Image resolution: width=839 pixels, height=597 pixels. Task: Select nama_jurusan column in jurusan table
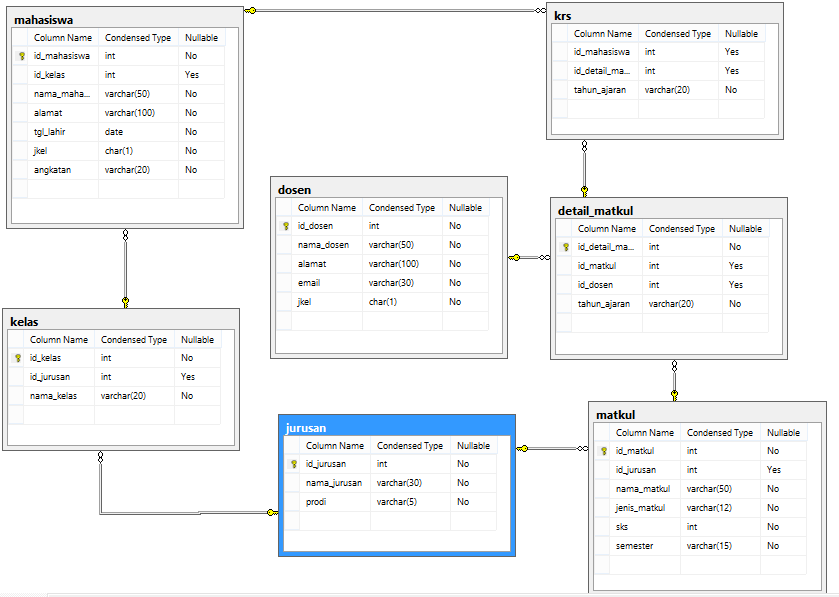tap(334, 483)
